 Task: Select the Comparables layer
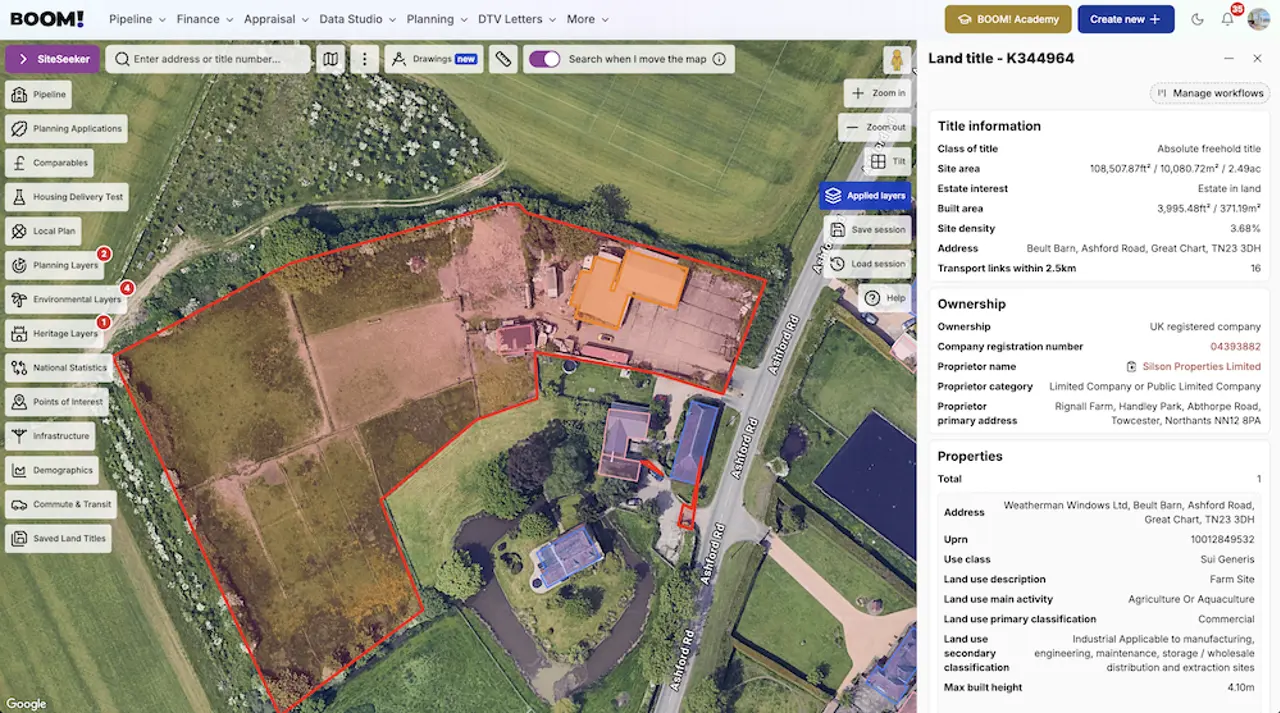pyautogui.click(x=50, y=162)
